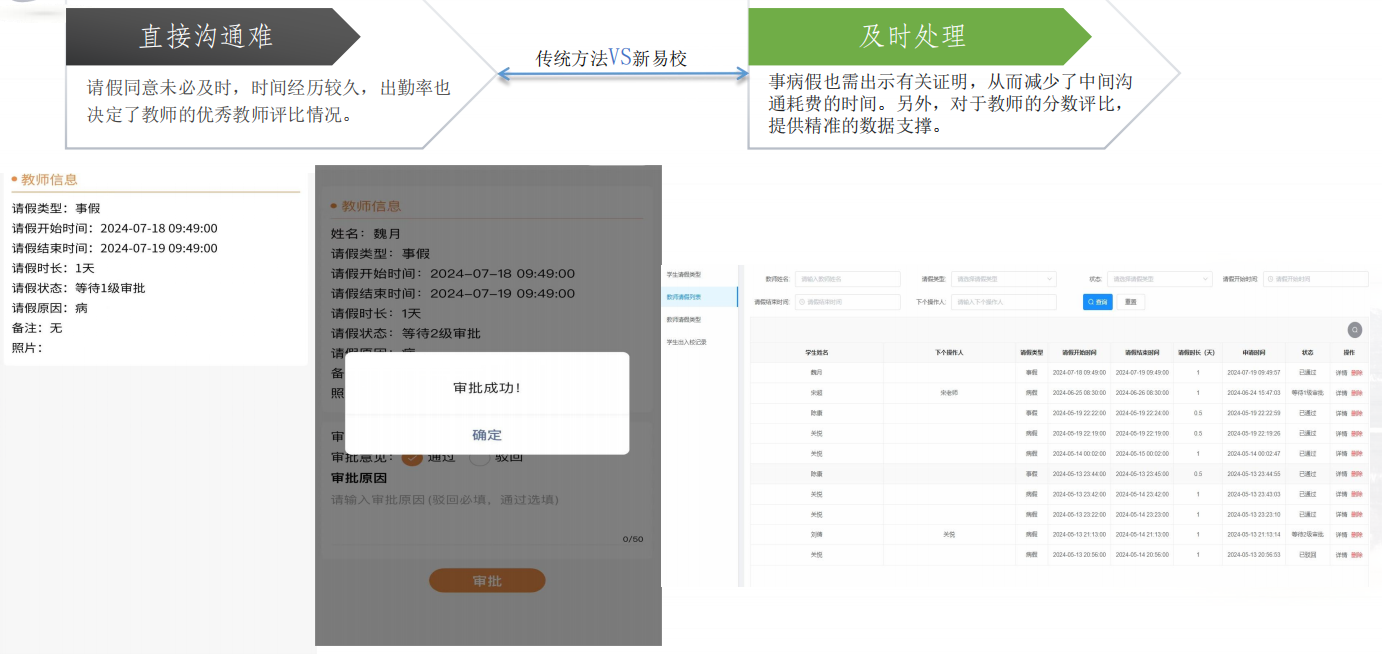Image resolution: width=1382 pixels, height=654 pixels.
Task: Click 删除 on the 宋超 leave row
Action: [x=1357, y=393]
